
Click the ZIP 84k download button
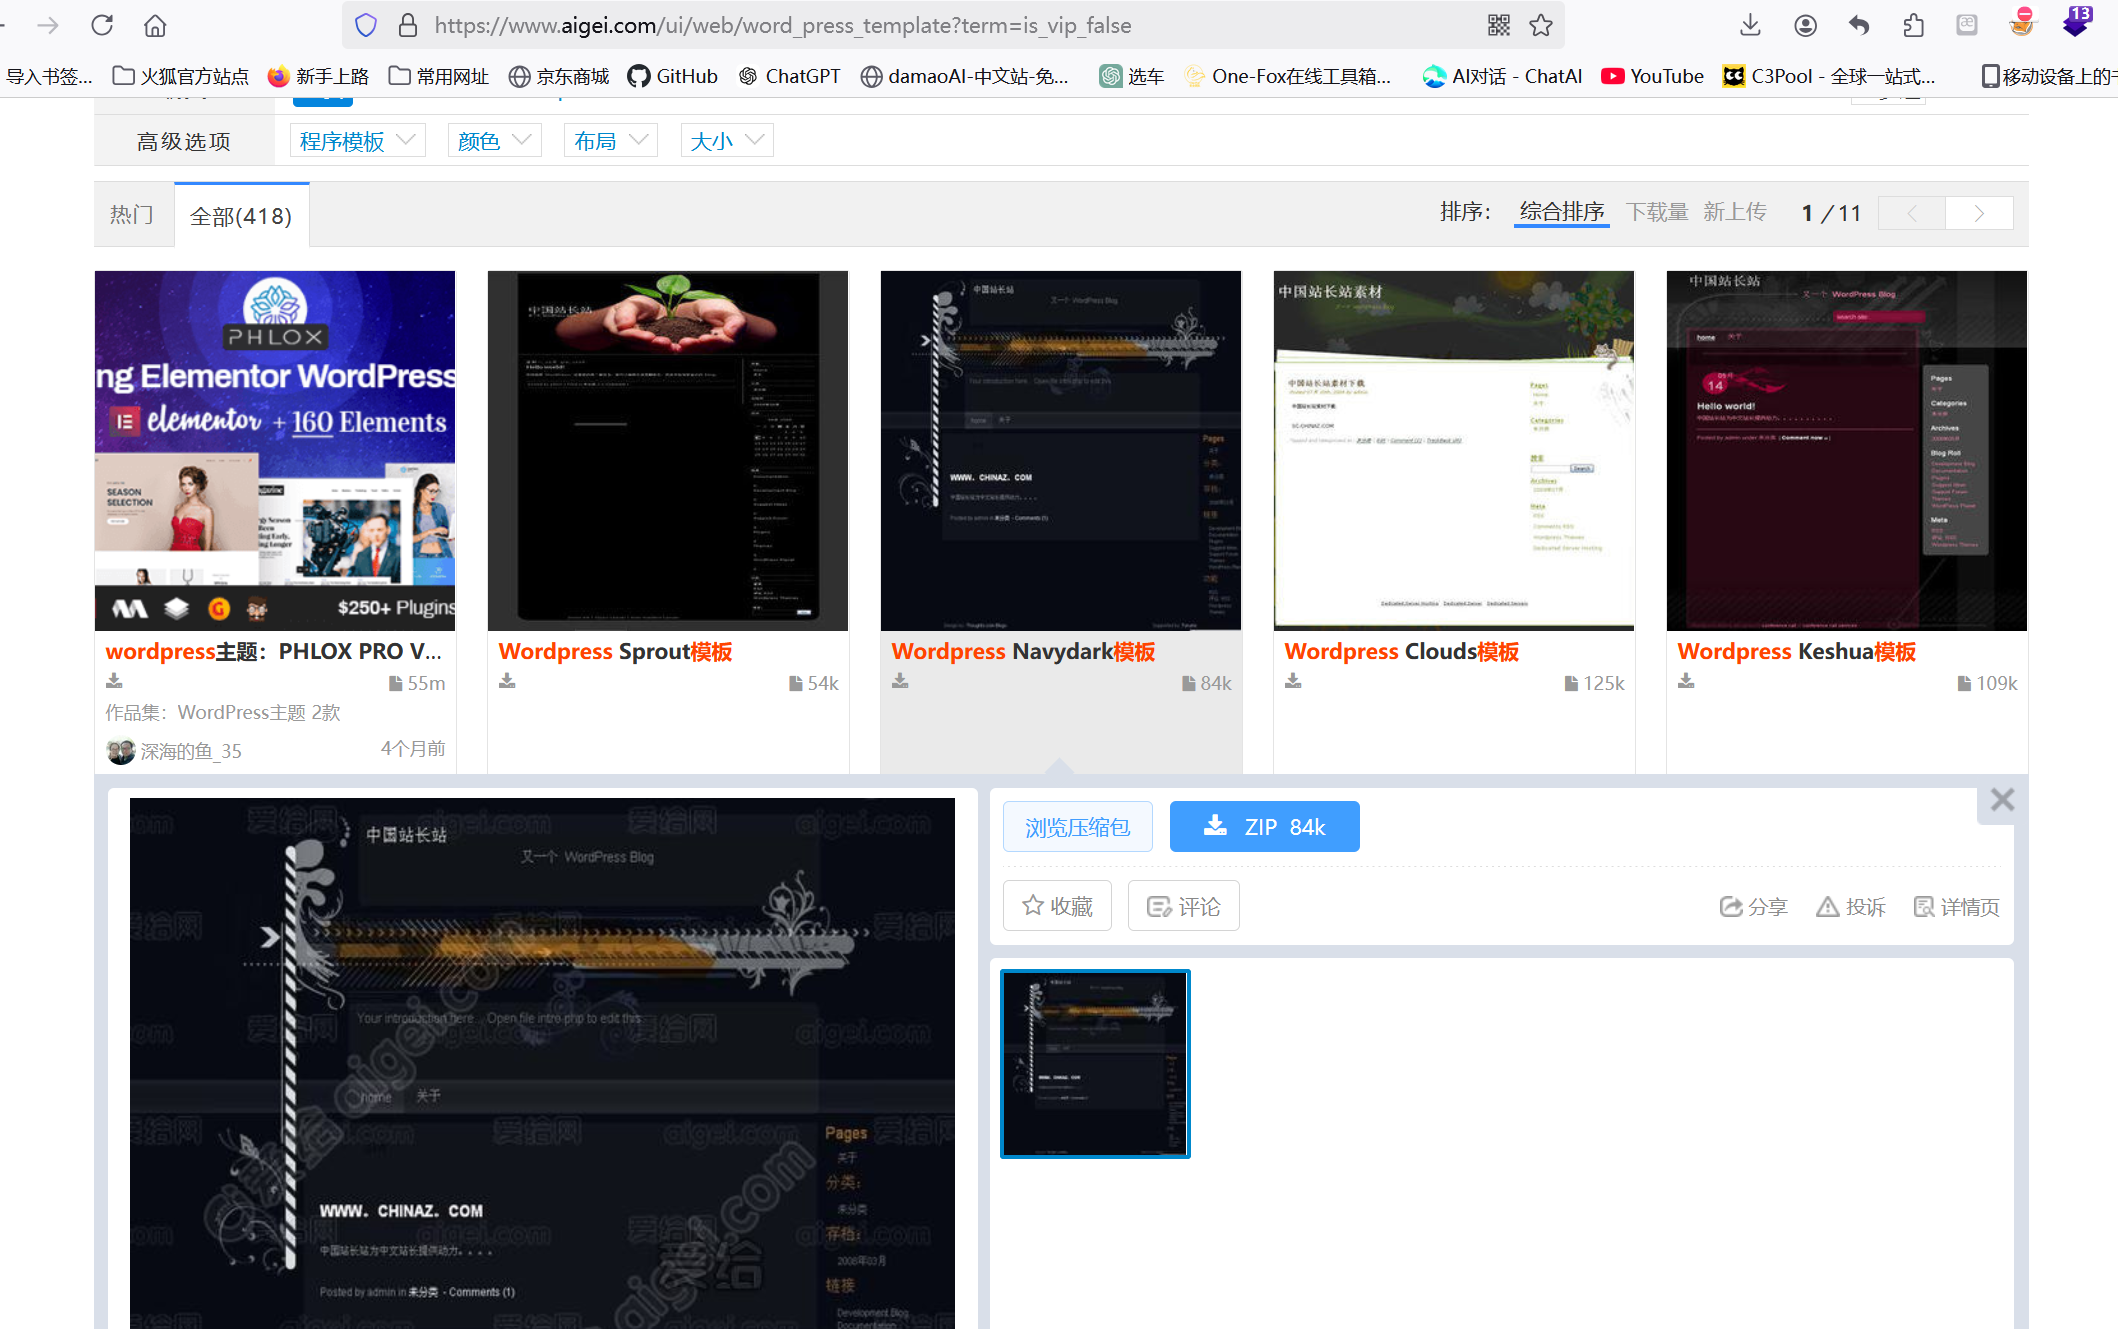[x=1264, y=827]
